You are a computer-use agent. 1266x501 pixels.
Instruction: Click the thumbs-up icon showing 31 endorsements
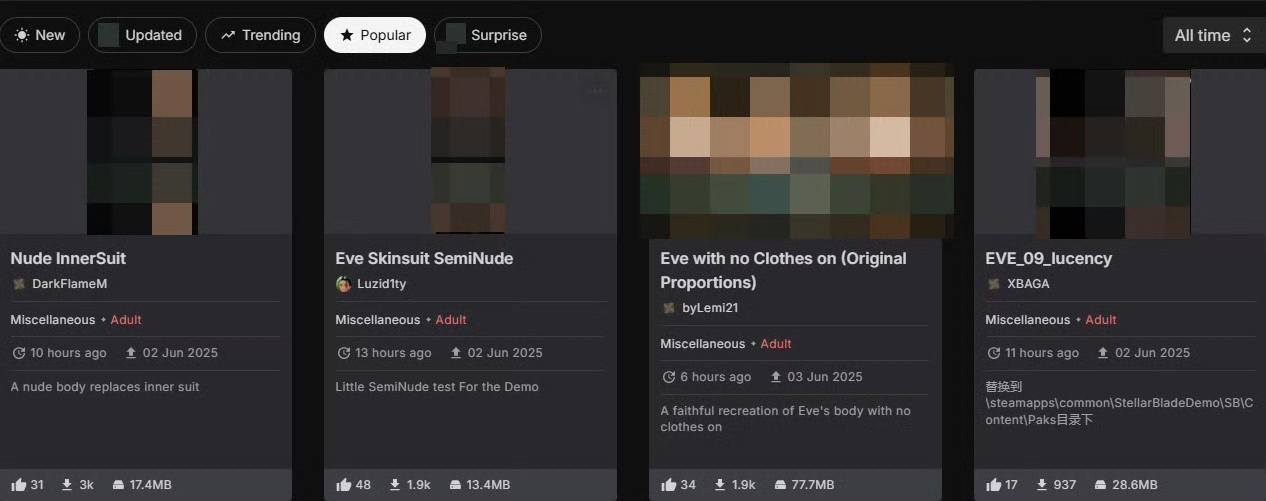18,484
